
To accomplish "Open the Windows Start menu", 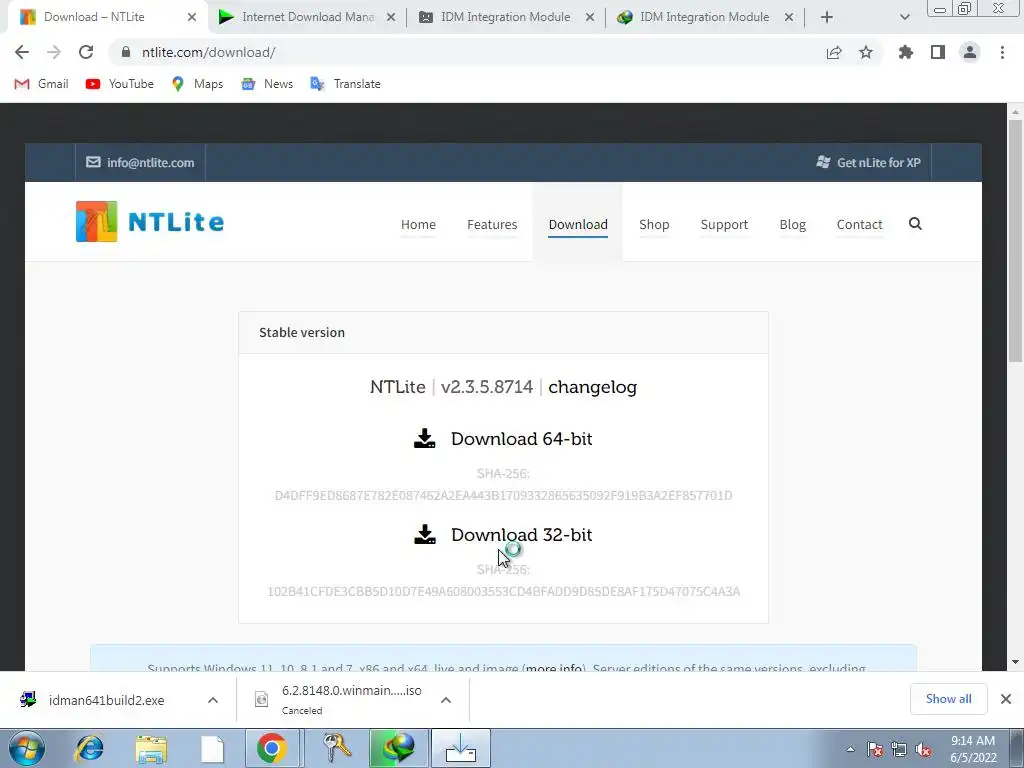I will point(27,748).
